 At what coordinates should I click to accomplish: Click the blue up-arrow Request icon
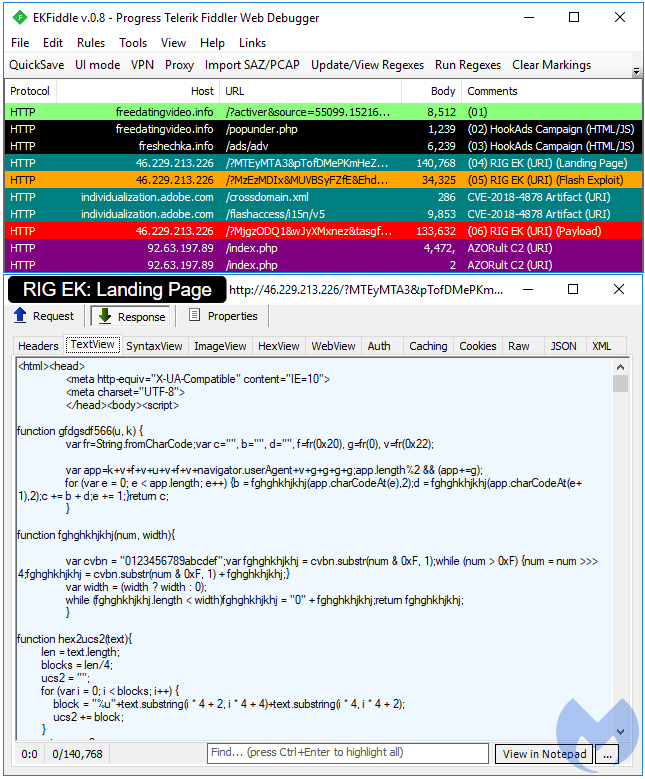[20, 316]
